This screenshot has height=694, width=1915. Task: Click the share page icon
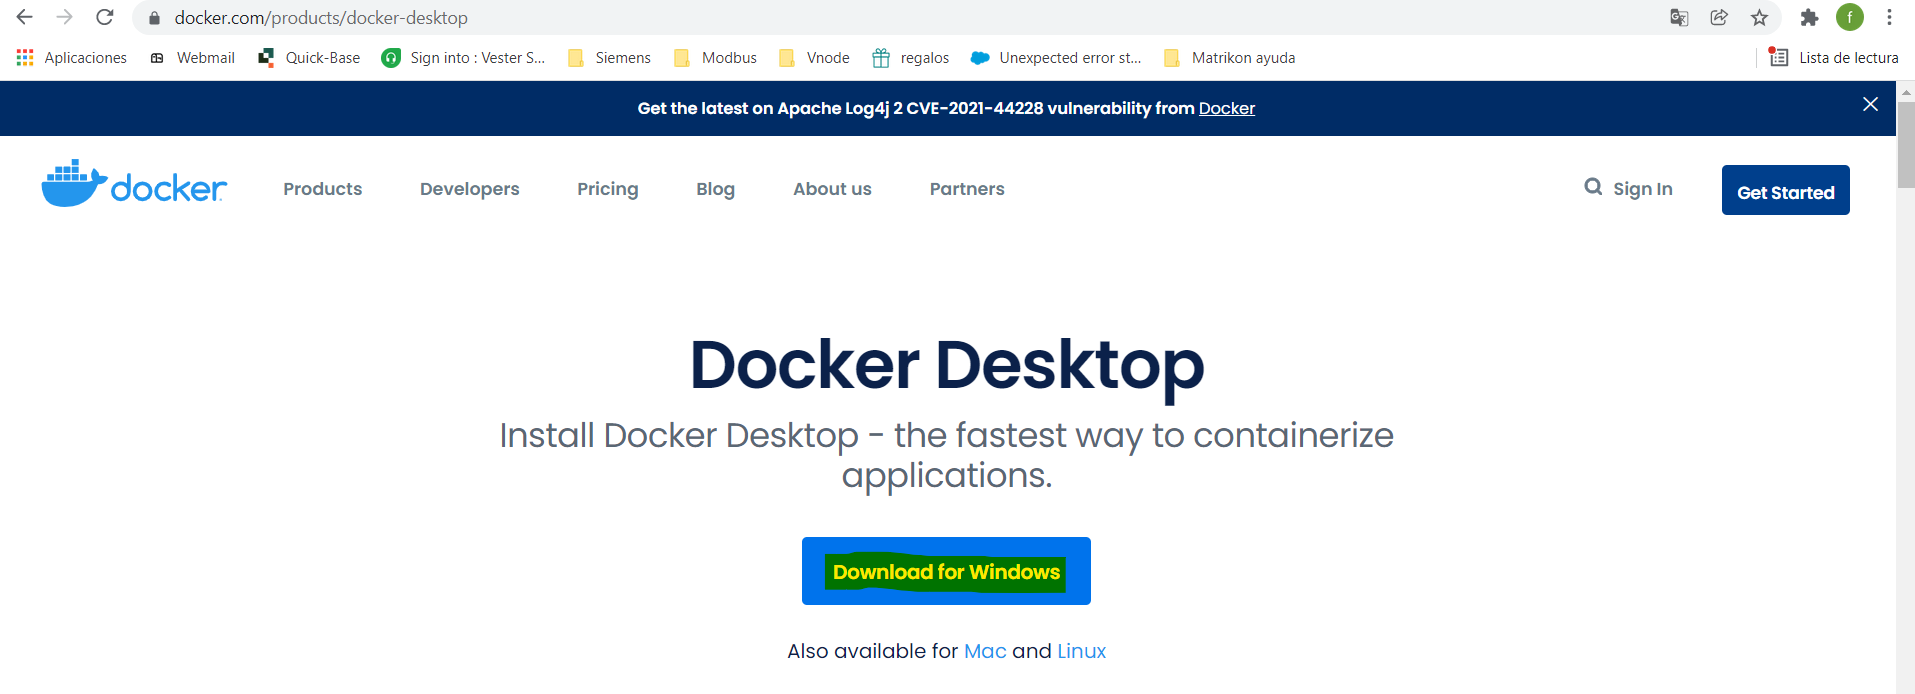point(1719,17)
